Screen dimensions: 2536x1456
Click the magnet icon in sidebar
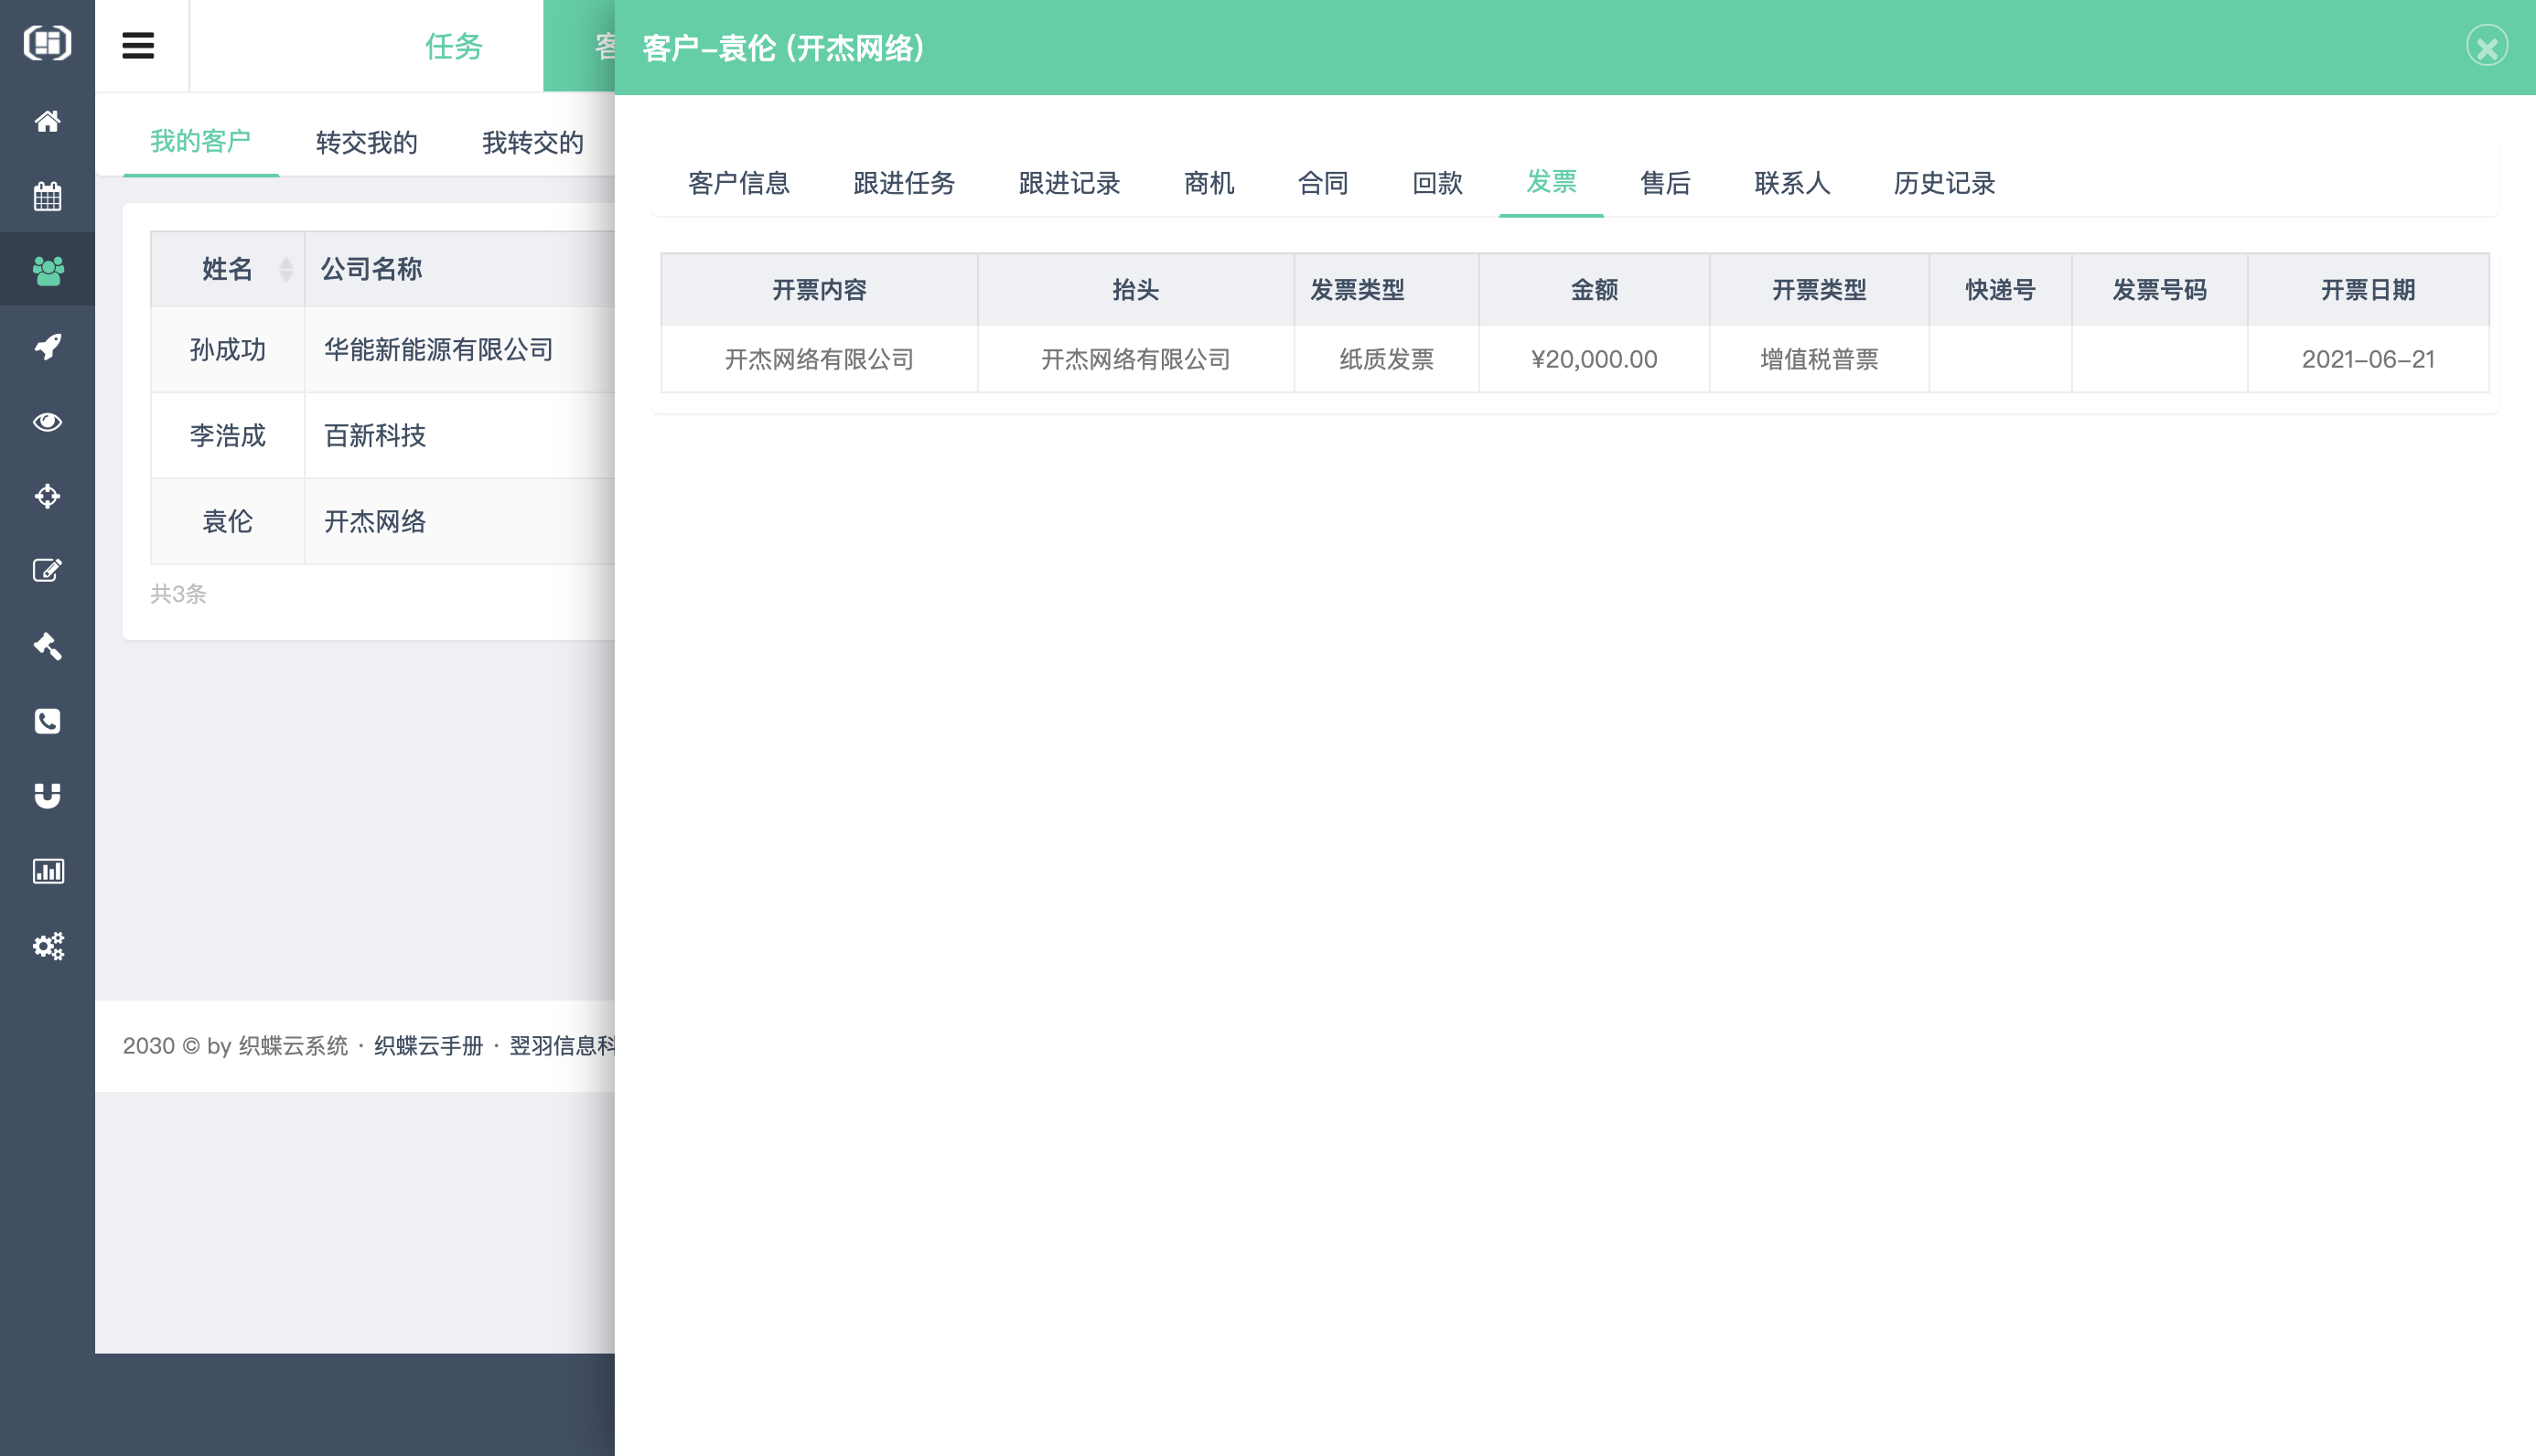pos(47,795)
